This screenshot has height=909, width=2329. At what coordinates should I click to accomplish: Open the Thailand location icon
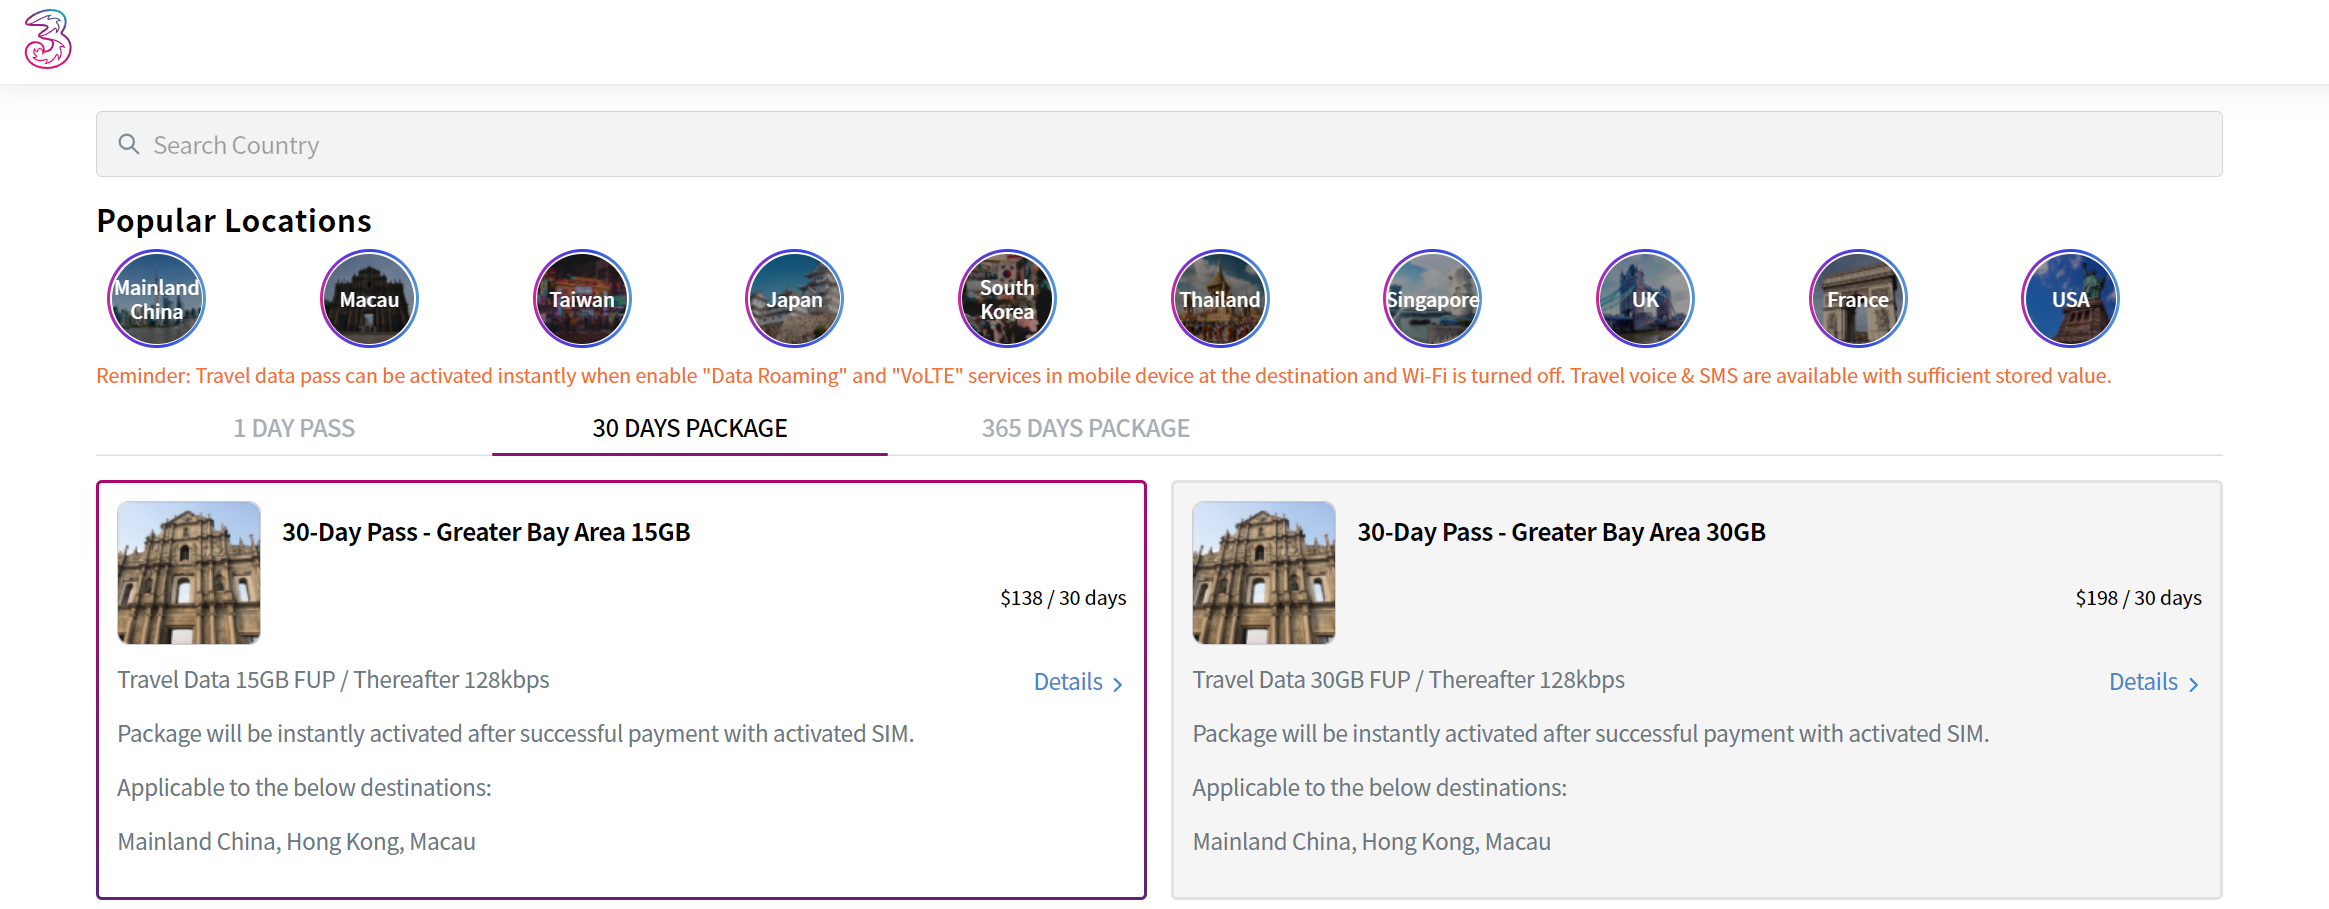pos(1220,299)
